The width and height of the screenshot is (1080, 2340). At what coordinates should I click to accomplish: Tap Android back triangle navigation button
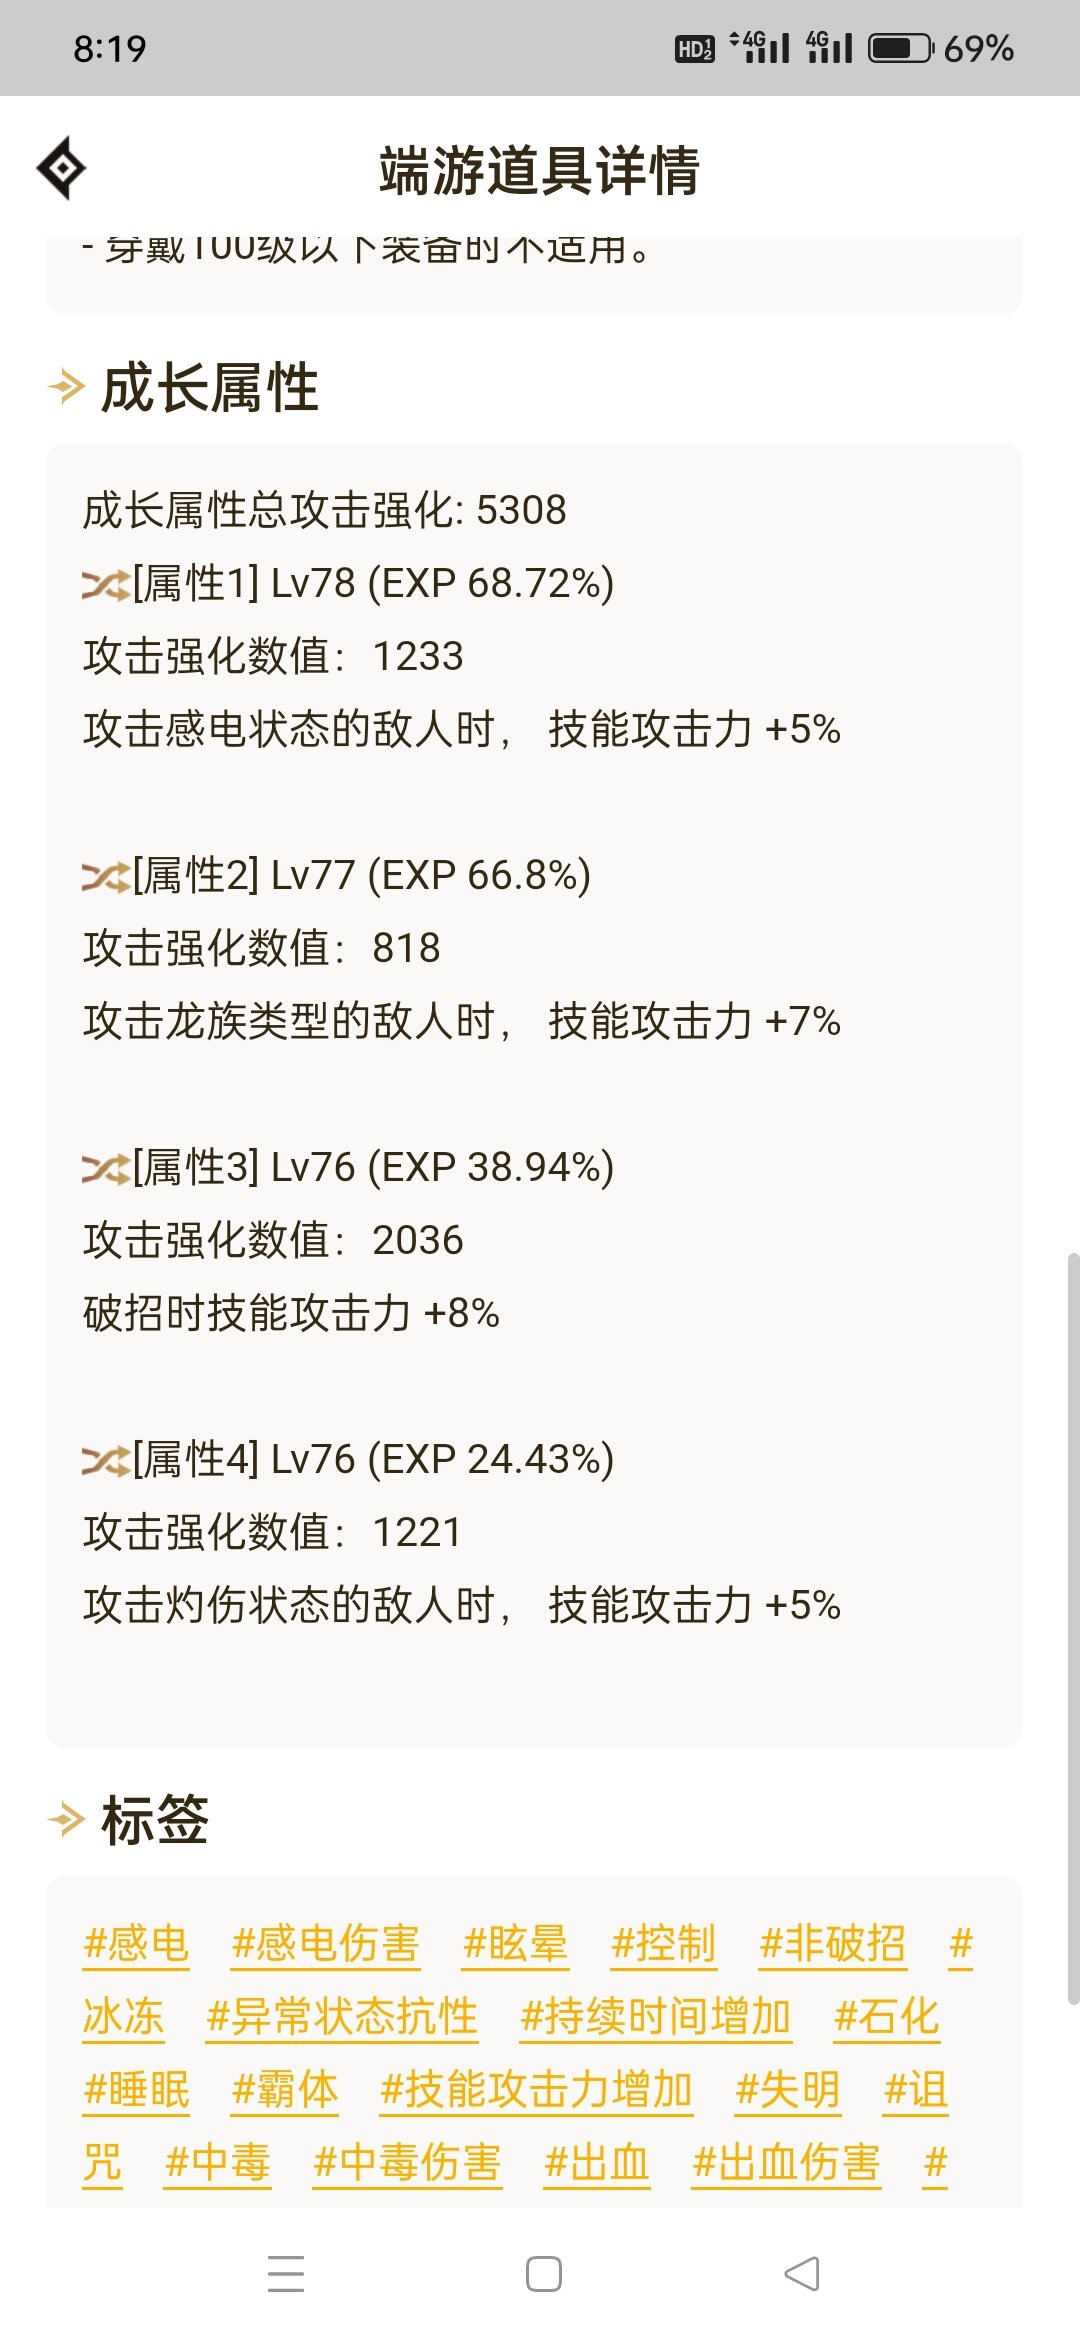coord(802,2274)
